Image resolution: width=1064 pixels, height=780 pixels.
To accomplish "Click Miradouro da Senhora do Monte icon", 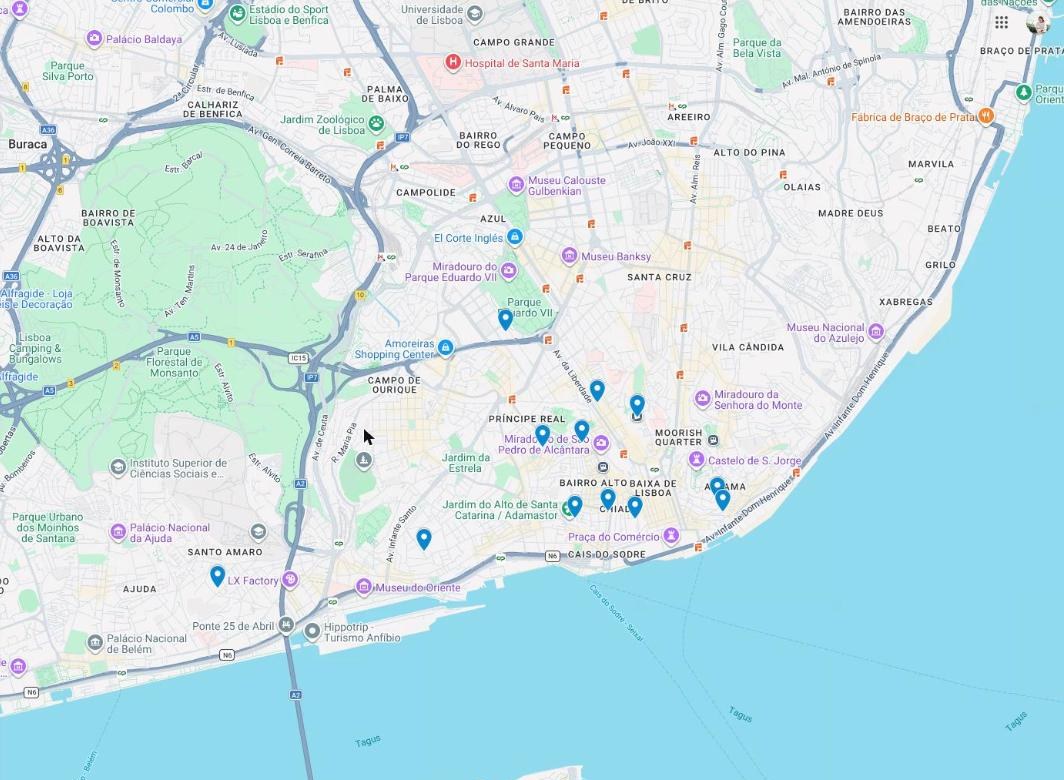I will click(703, 398).
